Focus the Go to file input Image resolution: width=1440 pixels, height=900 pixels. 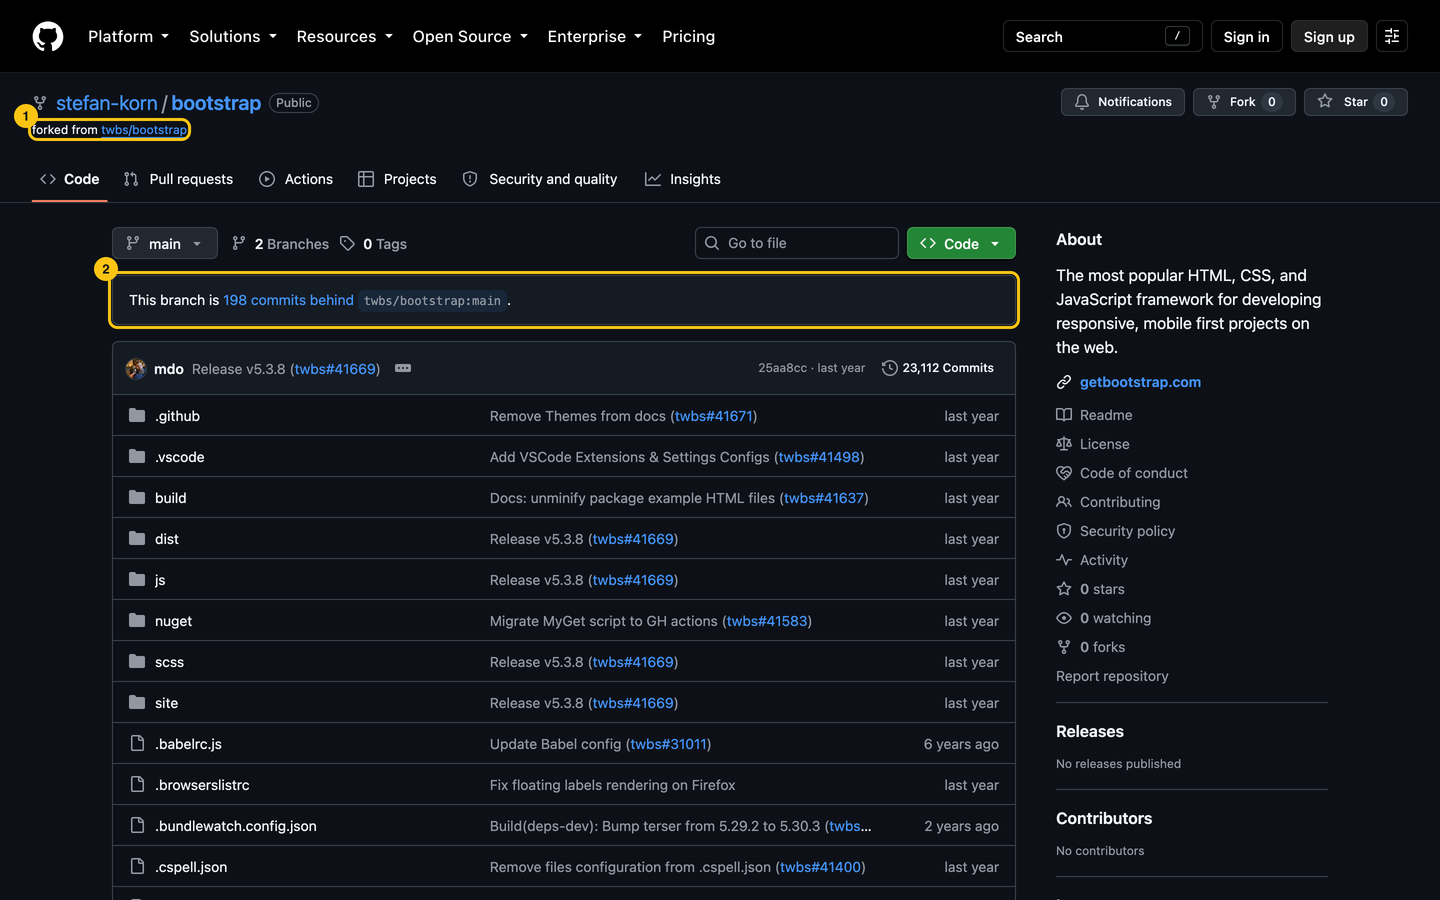pyautogui.click(x=797, y=243)
